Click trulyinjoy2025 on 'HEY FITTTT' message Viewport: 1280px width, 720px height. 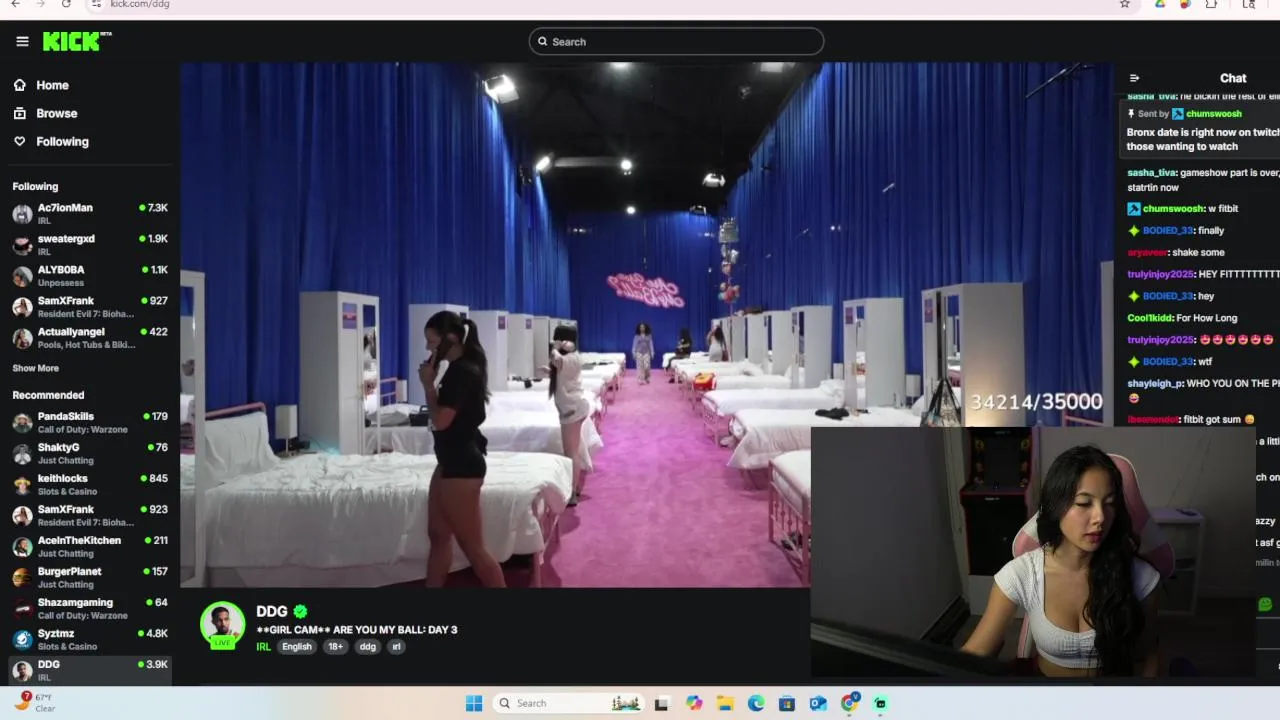[x=1160, y=274]
